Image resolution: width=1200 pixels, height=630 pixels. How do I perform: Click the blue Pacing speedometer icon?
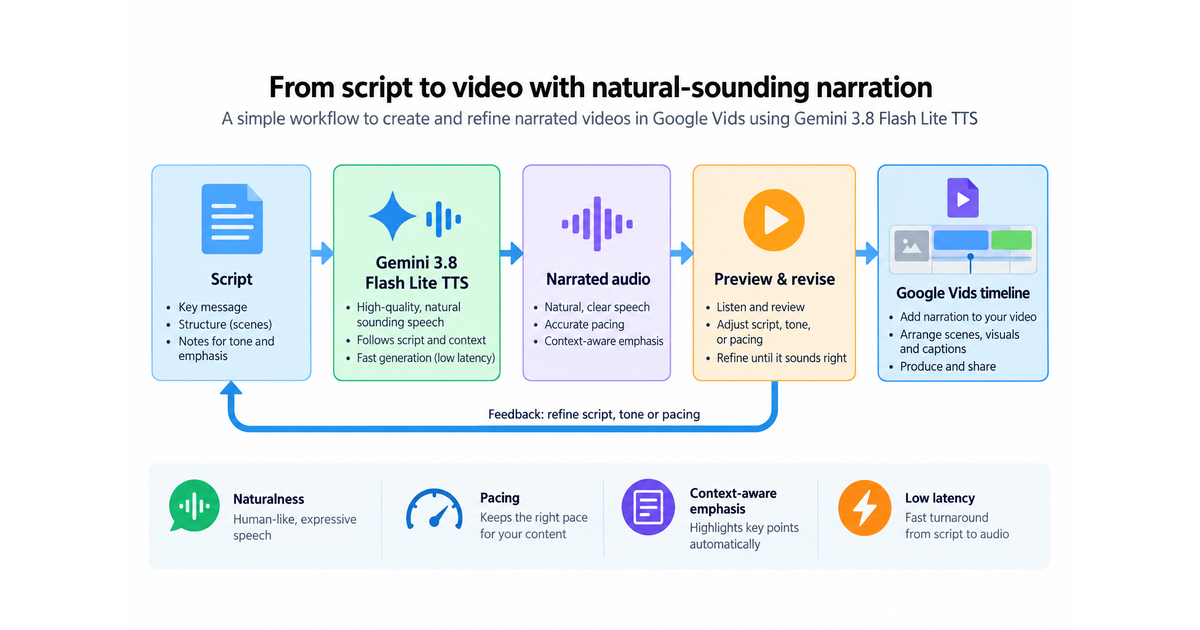pyautogui.click(x=433, y=510)
